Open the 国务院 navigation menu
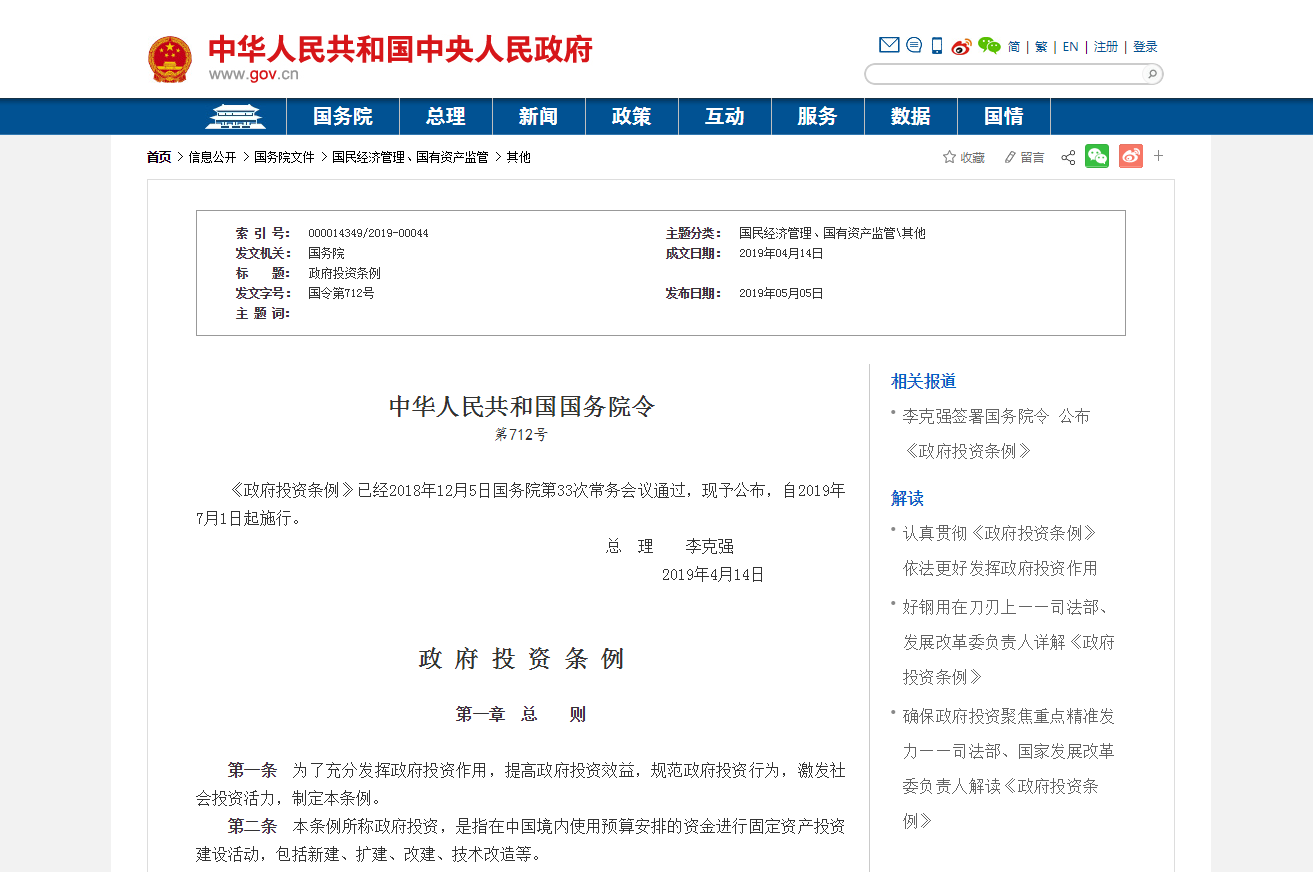Image resolution: width=1313 pixels, height=872 pixels. coord(343,116)
